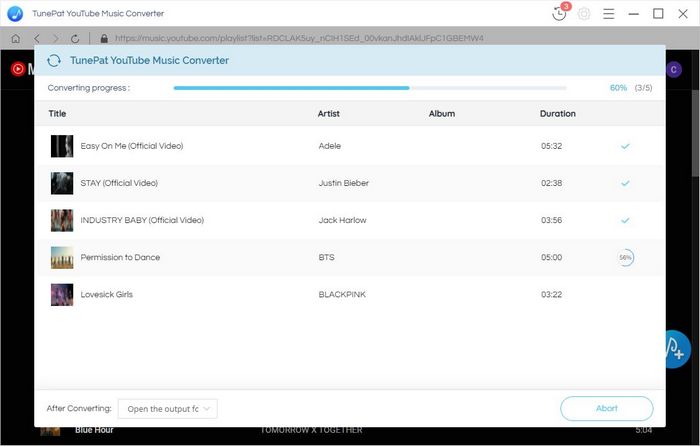
Task: Click the 02:38 duration value
Action: click(551, 183)
